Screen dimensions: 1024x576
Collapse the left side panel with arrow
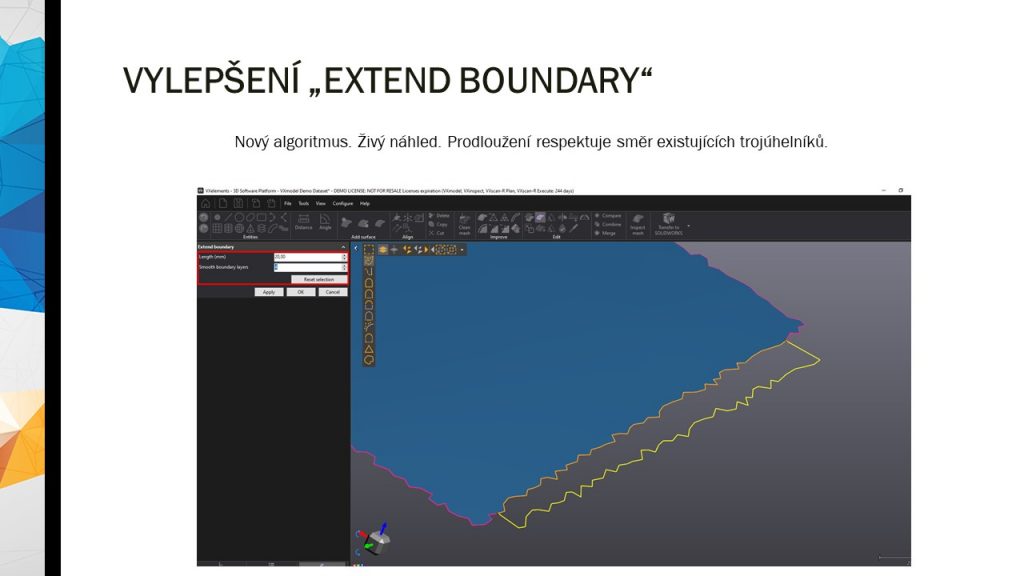pos(356,248)
